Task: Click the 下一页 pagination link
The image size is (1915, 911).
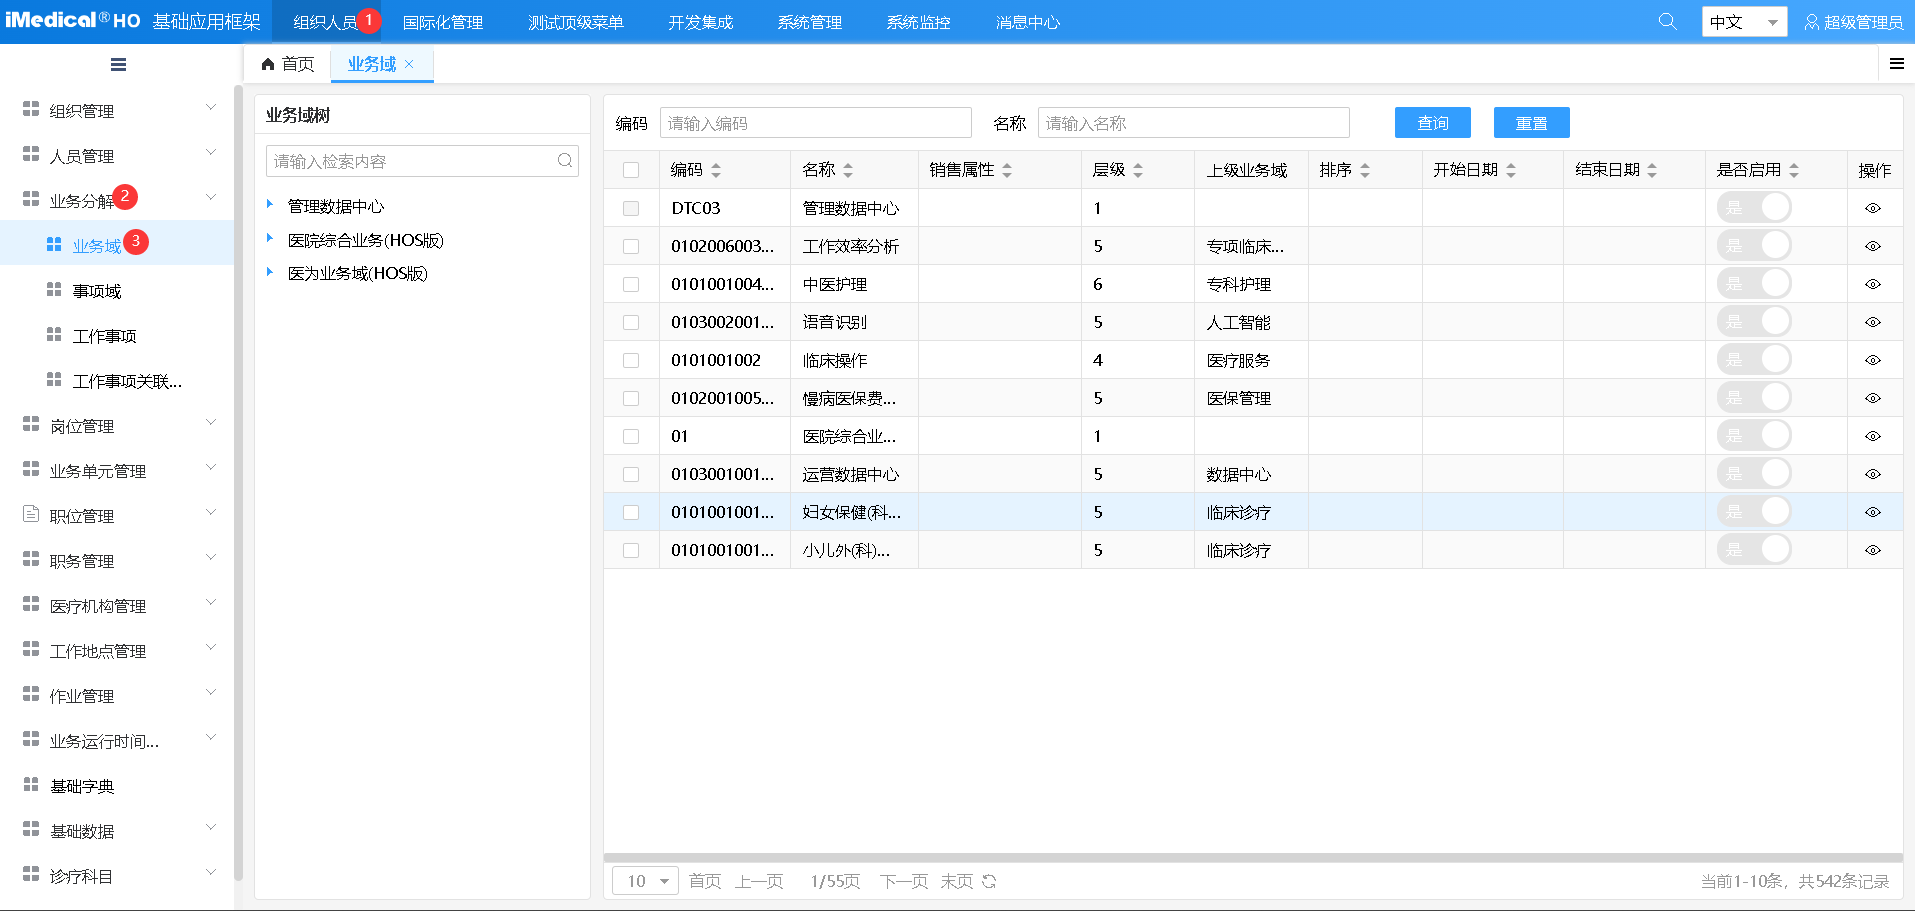Action: 902,881
